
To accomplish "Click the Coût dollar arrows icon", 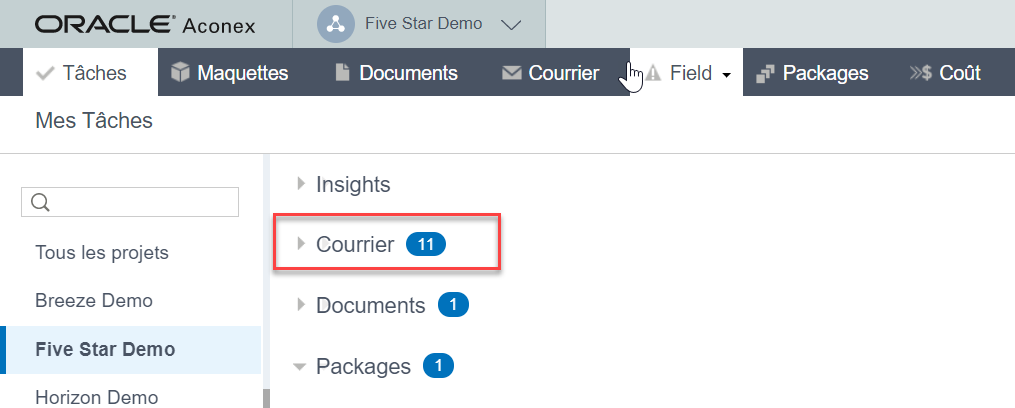I will click(920, 73).
